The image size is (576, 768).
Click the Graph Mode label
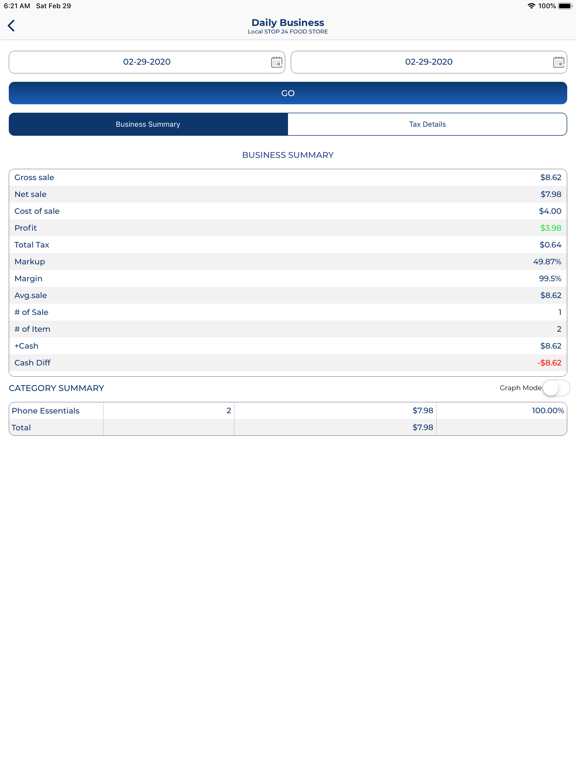click(520, 388)
